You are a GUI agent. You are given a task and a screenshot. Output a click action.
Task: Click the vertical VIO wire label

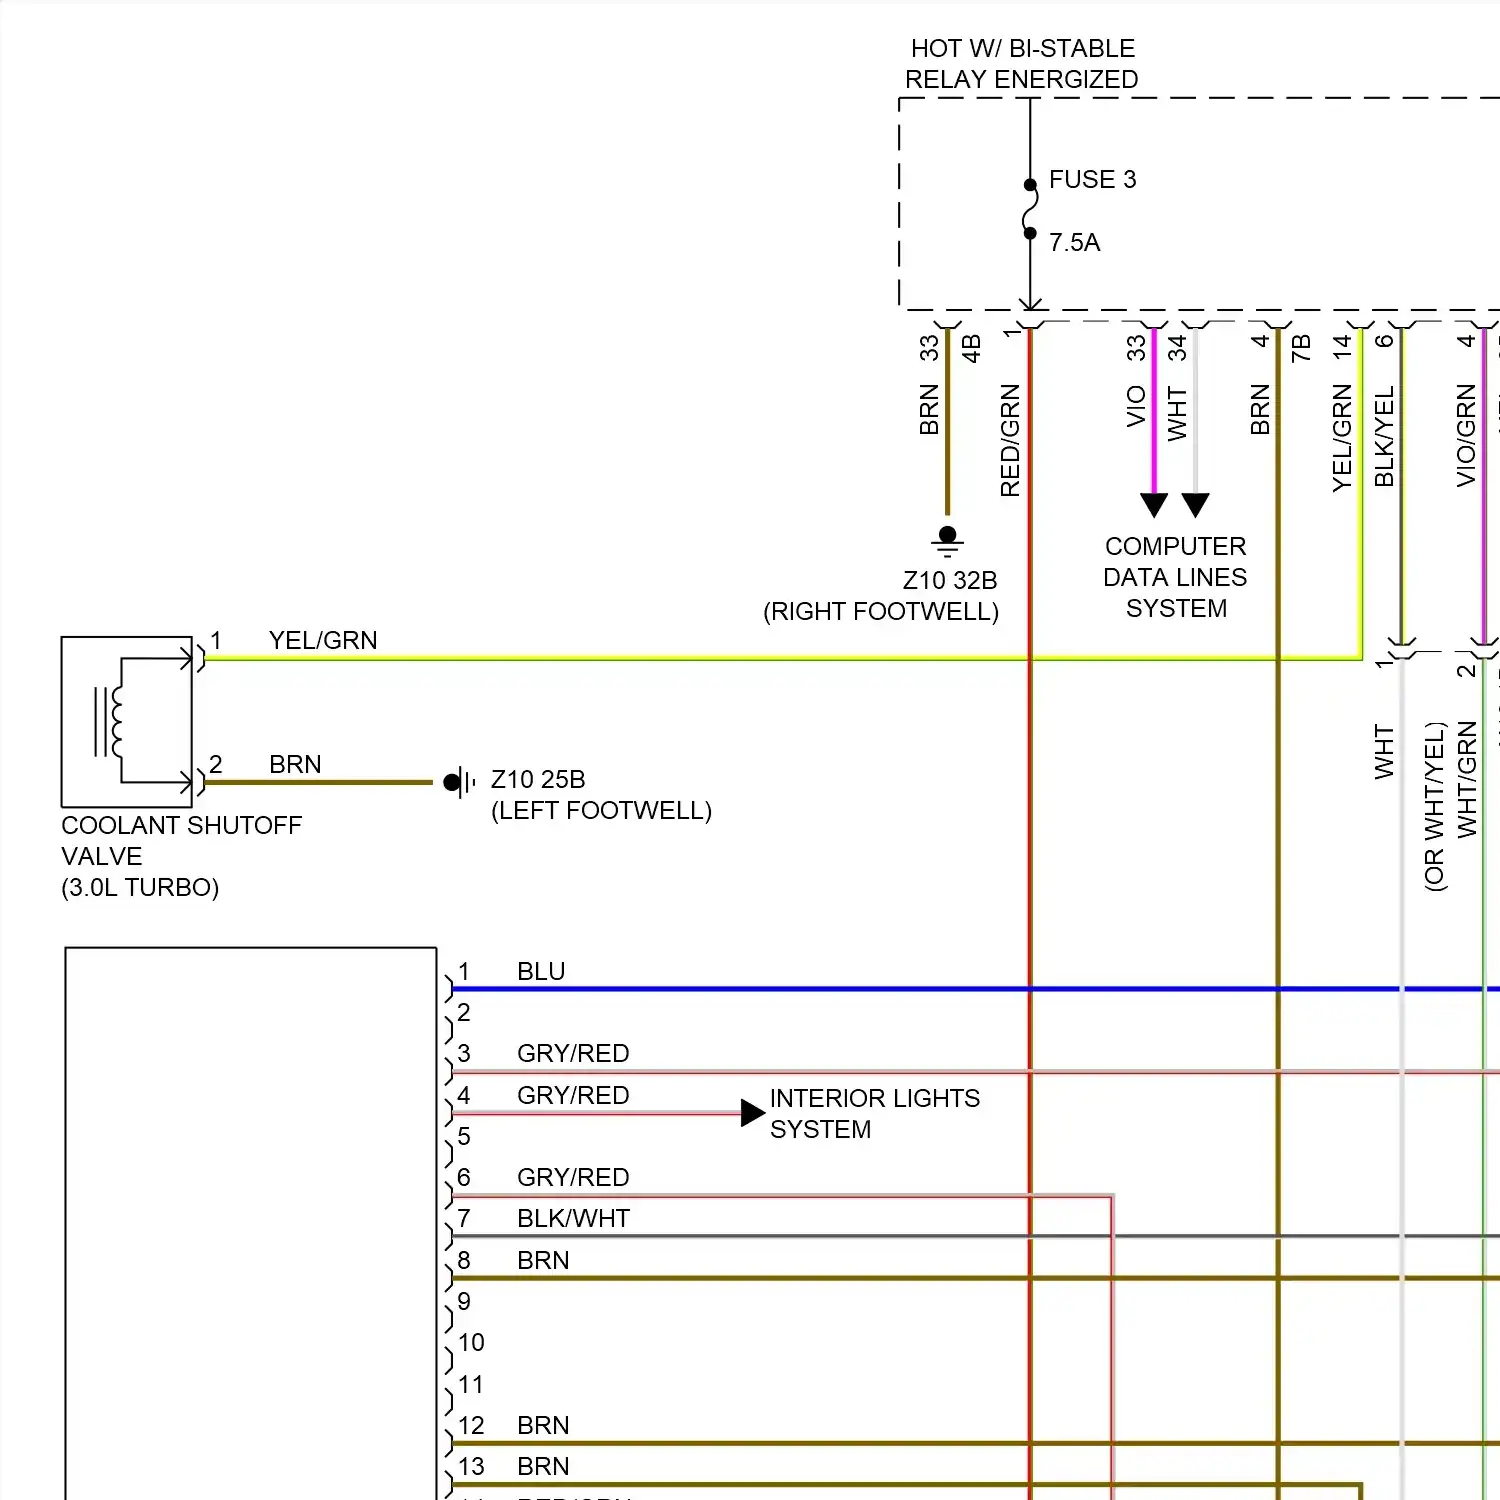[1136, 406]
